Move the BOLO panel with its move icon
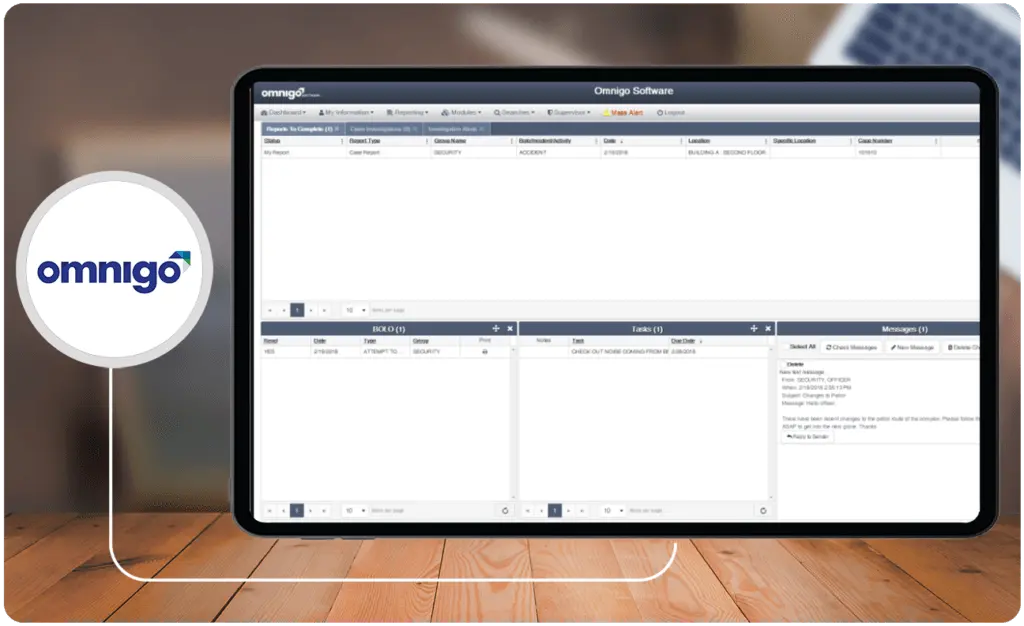 496,328
